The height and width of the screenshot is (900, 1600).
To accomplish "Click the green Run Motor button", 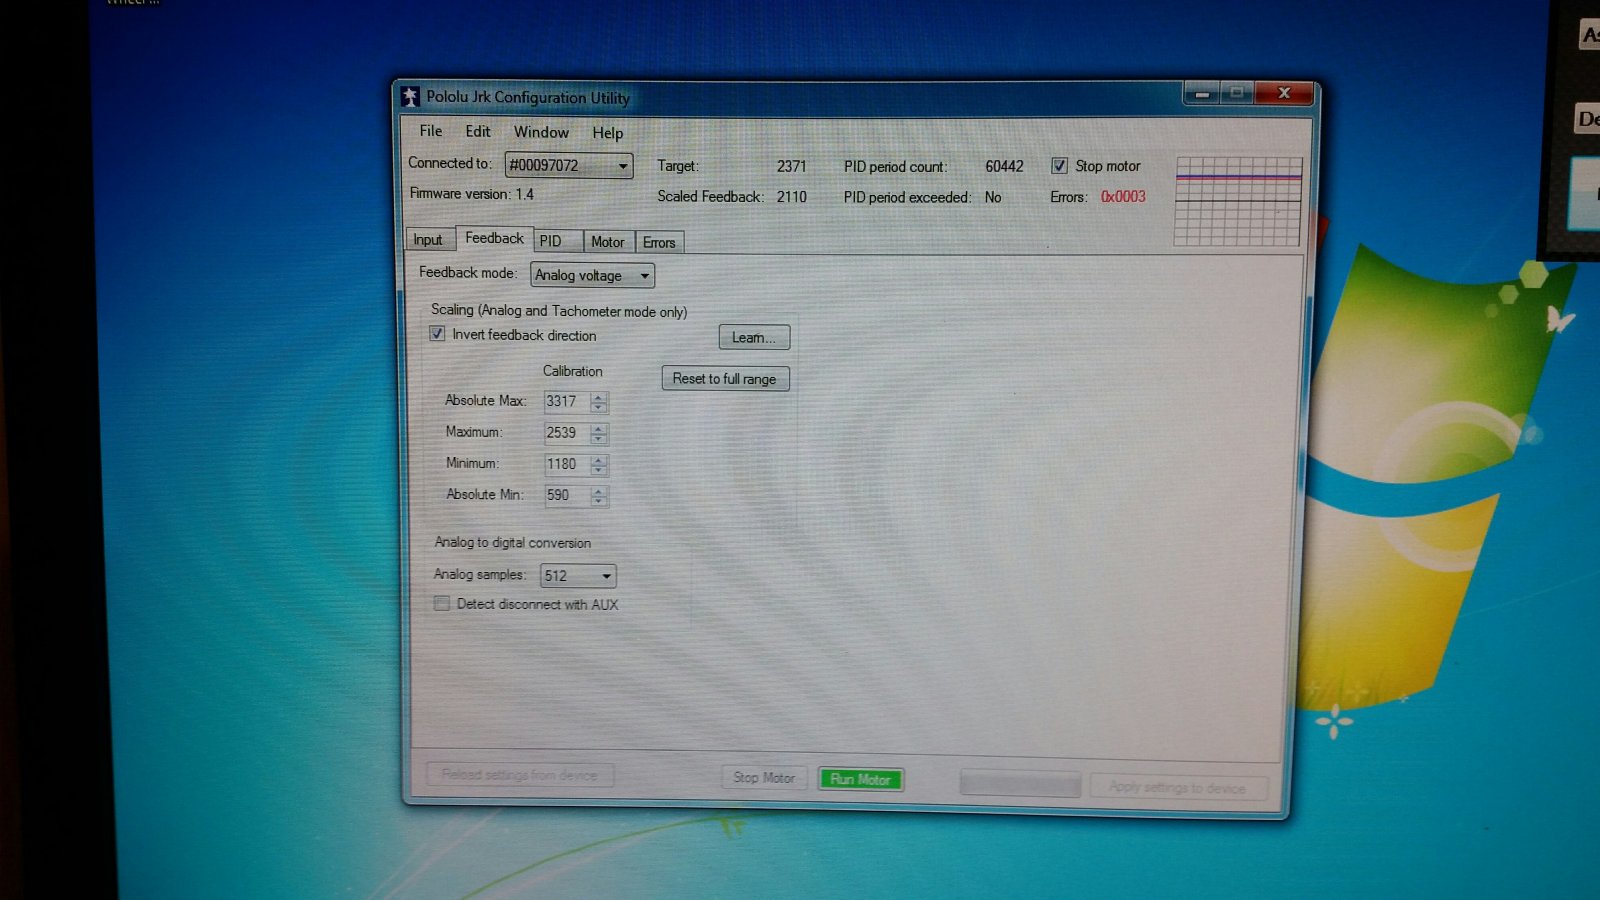I will pos(860,779).
